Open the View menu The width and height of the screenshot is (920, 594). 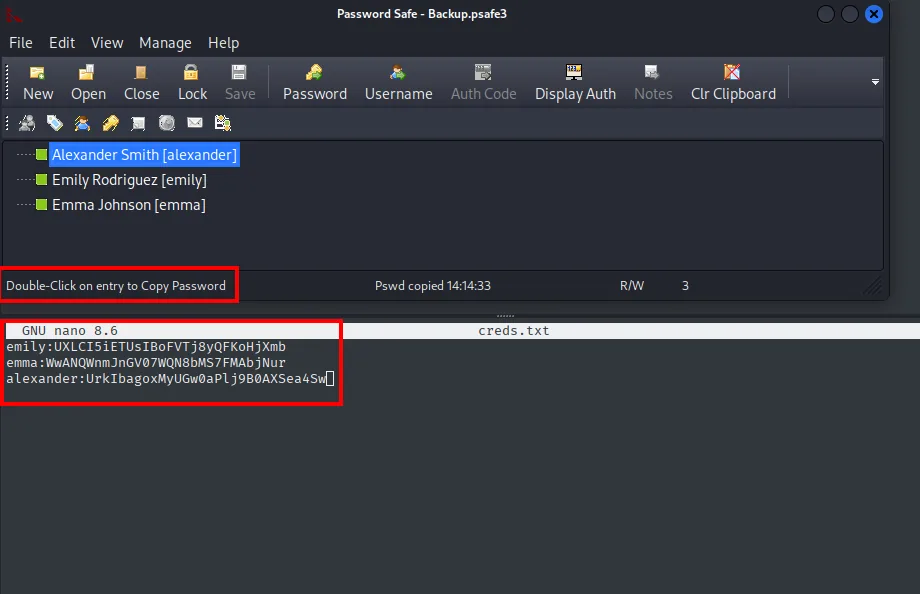pos(107,43)
